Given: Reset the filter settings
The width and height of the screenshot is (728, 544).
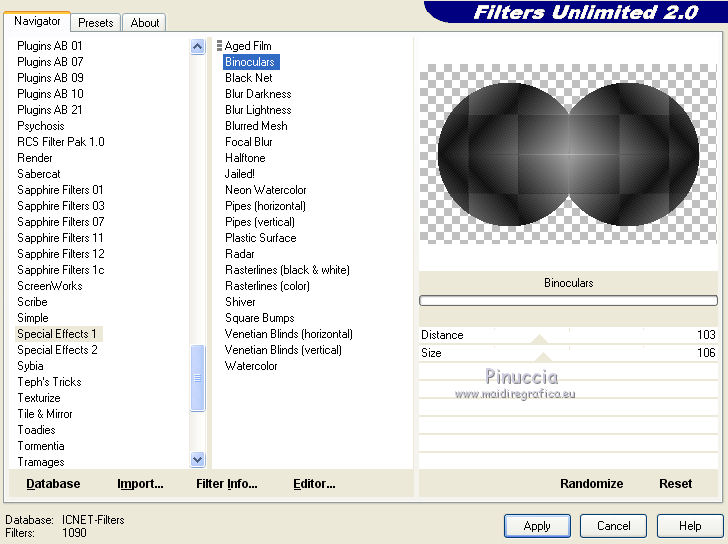Looking at the screenshot, I should pos(675,484).
